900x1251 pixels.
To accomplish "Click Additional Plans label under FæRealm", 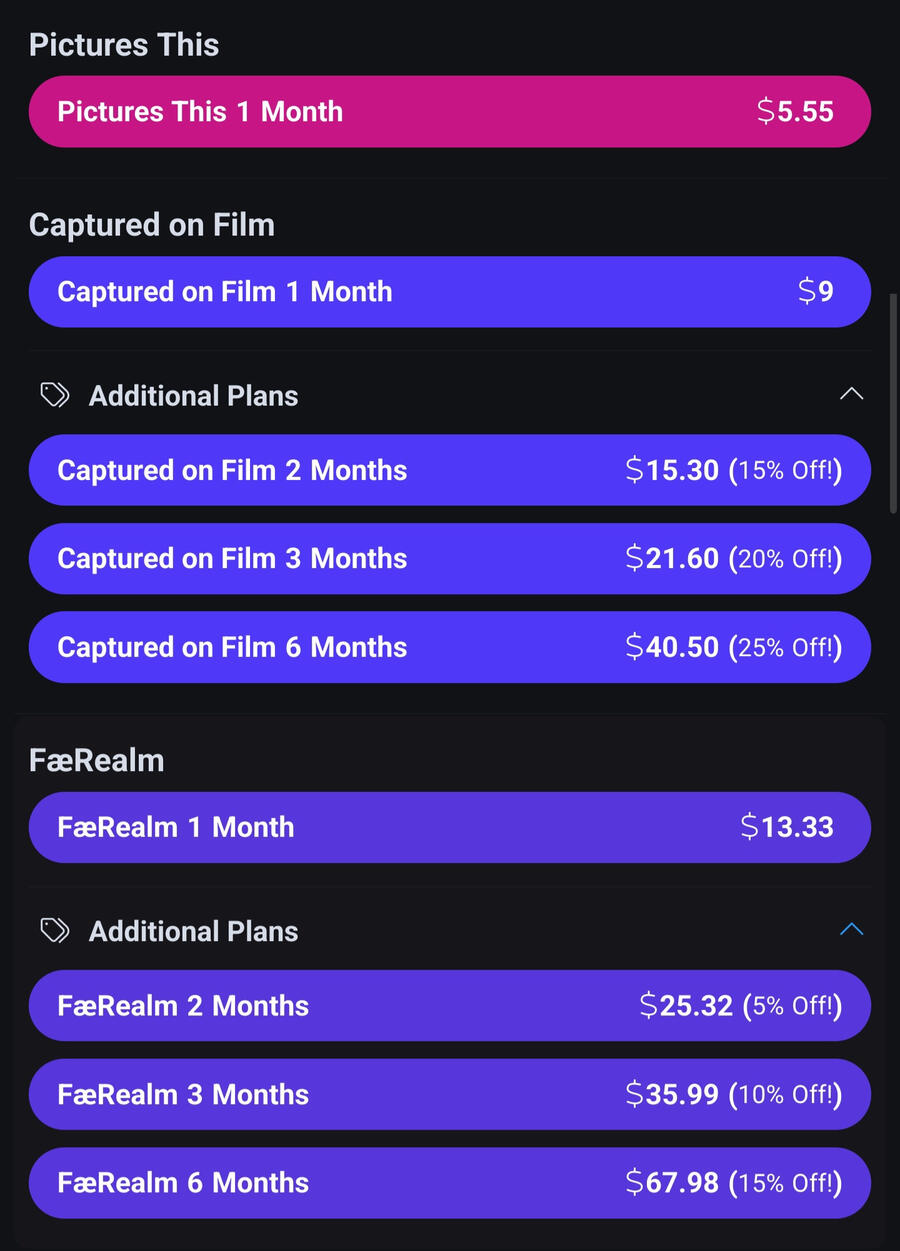I will tap(193, 931).
